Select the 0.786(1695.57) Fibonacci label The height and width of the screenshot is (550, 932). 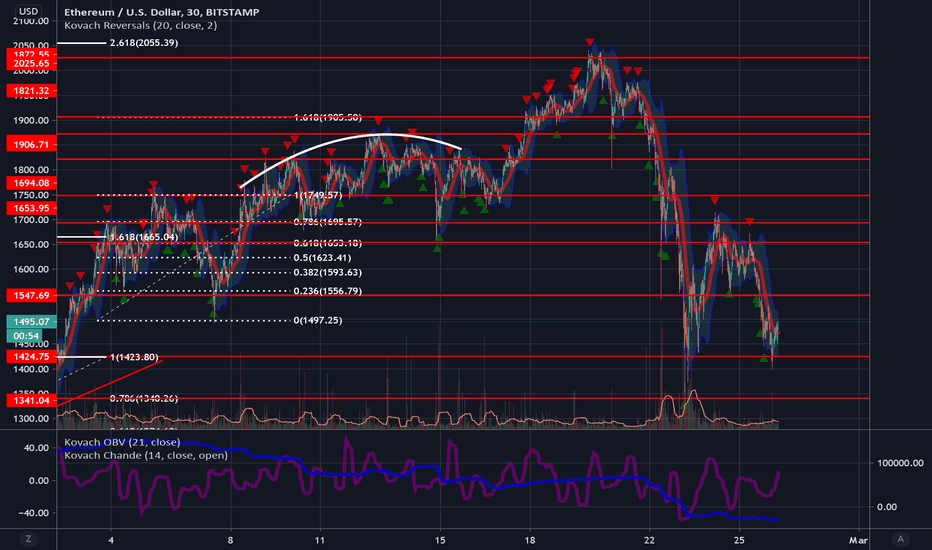(x=328, y=222)
